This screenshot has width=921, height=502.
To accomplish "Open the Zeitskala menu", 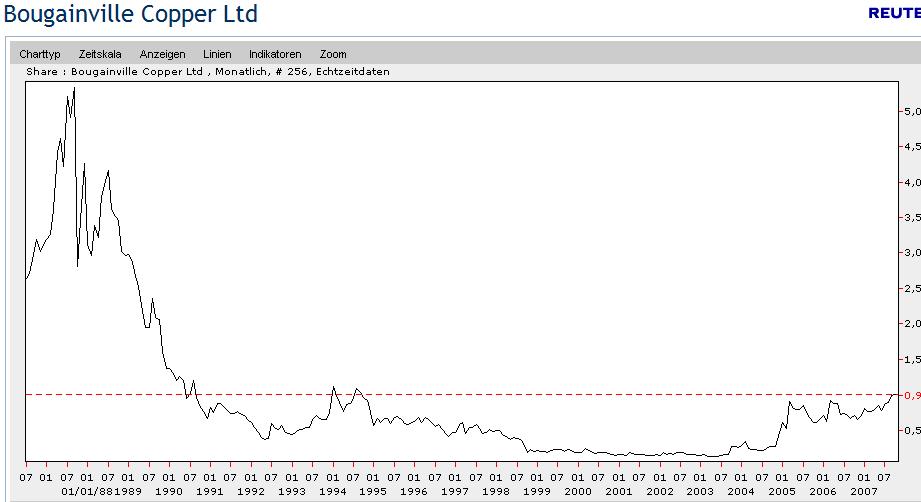I will 100,54.
